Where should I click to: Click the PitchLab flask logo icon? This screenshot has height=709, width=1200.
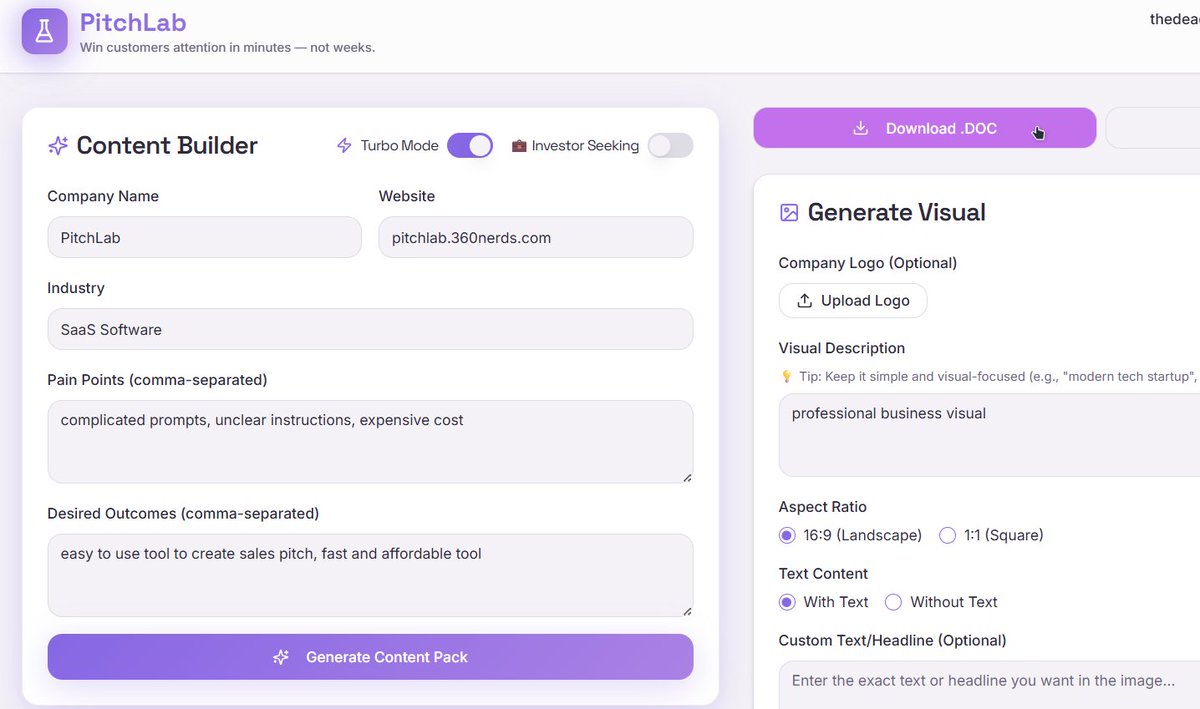tap(44, 31)
